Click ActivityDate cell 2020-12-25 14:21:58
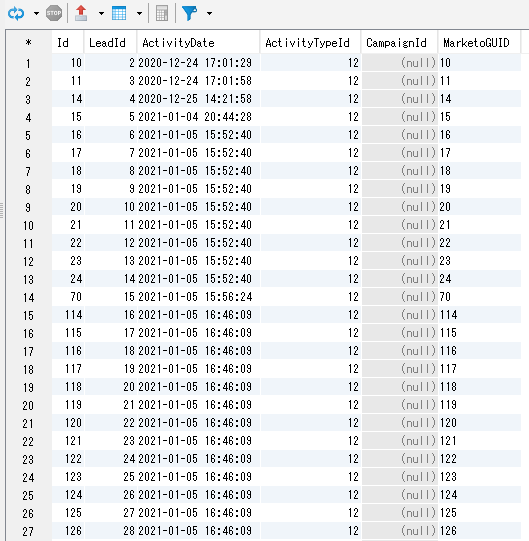The width and height of the screenshot is (529, 541). (x=199, y=99)
